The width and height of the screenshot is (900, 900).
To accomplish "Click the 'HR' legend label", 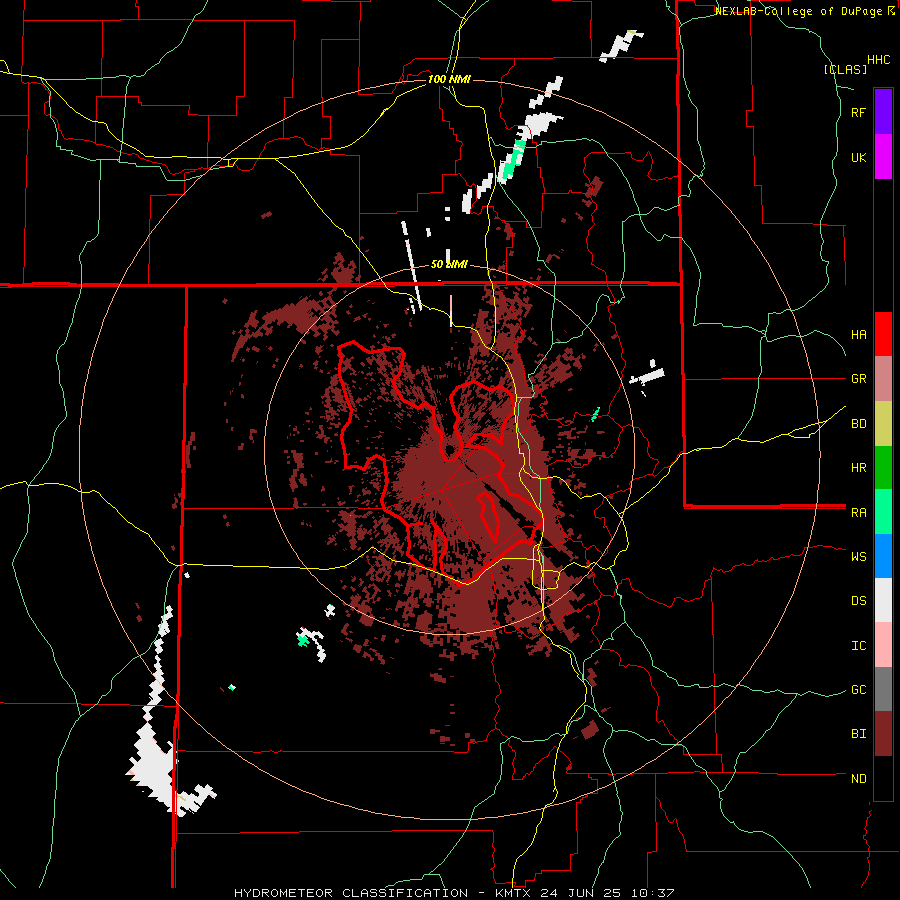I will [858, 468].
